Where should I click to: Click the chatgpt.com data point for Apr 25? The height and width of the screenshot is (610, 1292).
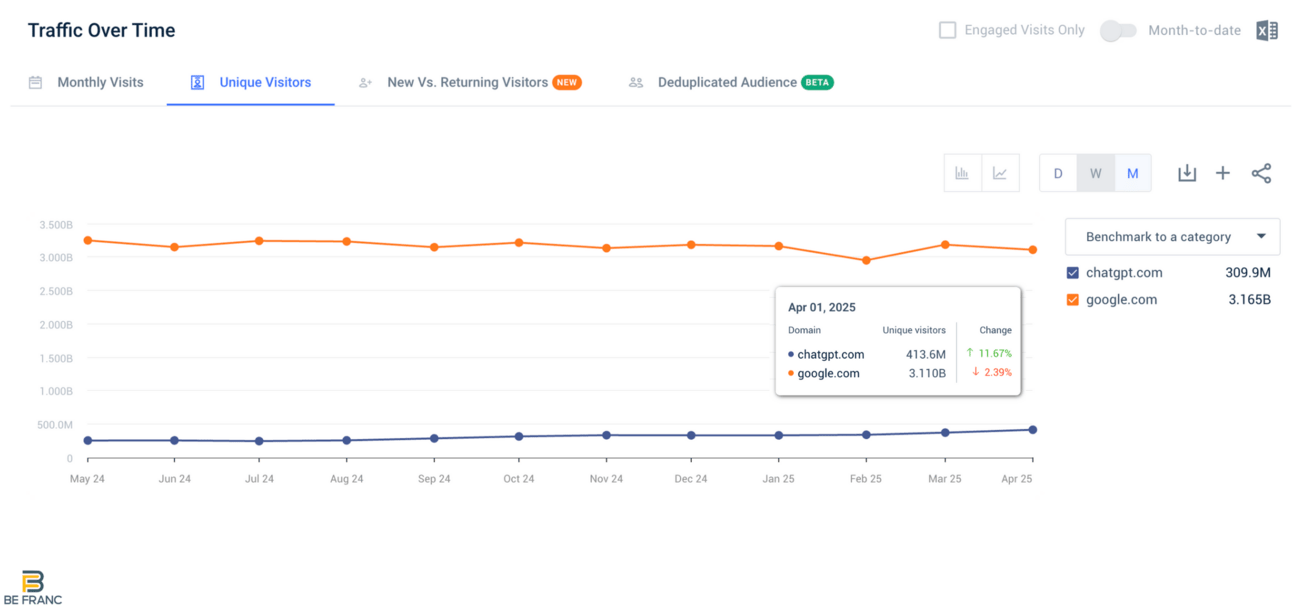pos(1032,430)
